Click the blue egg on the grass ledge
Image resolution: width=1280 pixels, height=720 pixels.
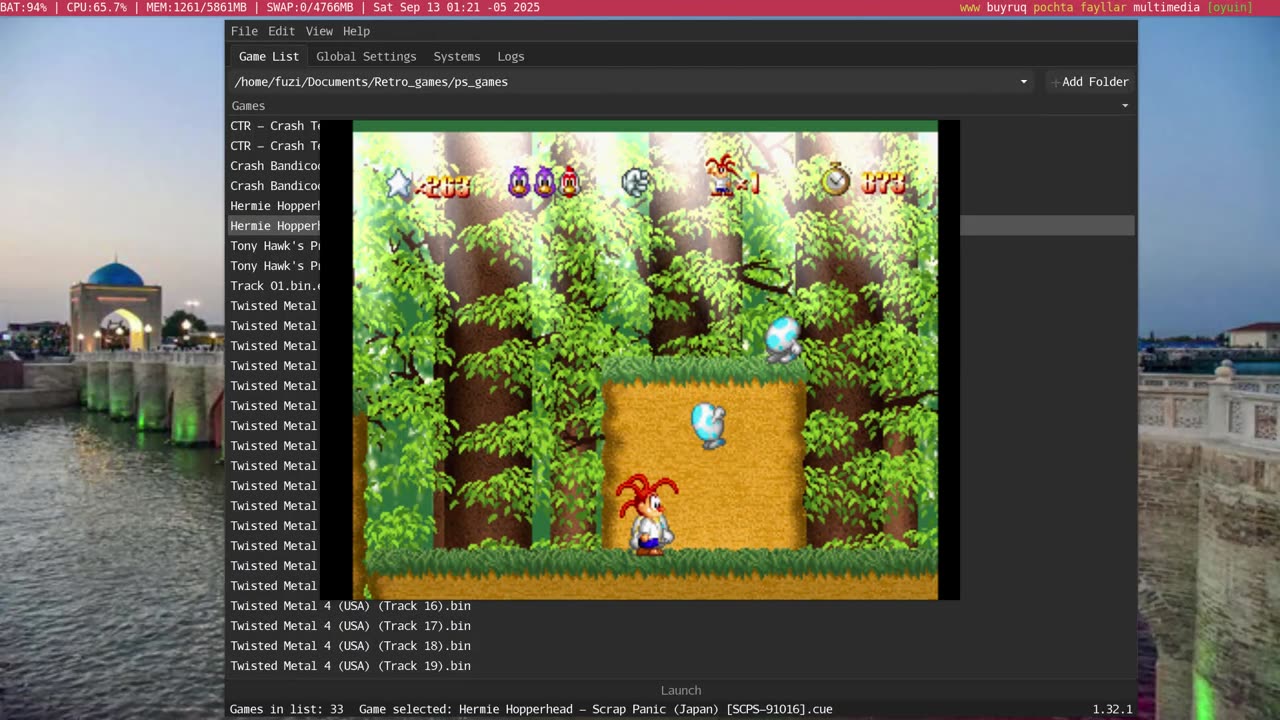pyautogui.click(x=783, y=338)
